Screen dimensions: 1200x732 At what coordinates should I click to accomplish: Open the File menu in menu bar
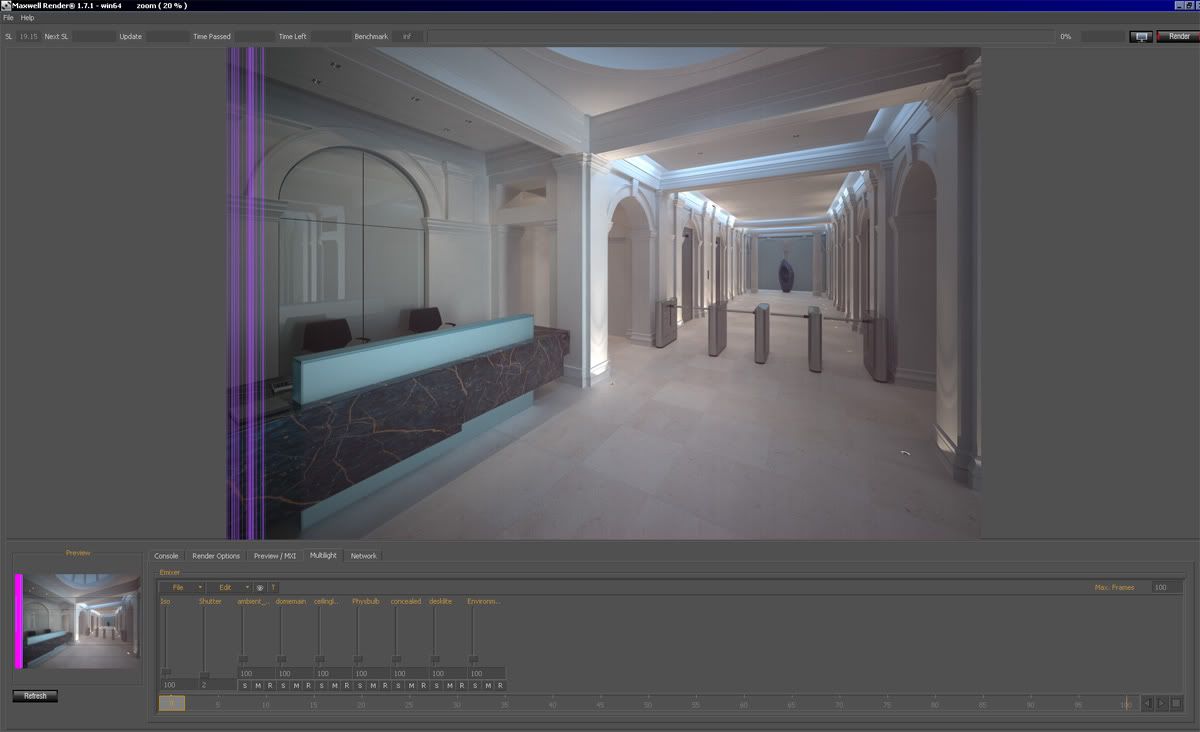coord(9,18)
